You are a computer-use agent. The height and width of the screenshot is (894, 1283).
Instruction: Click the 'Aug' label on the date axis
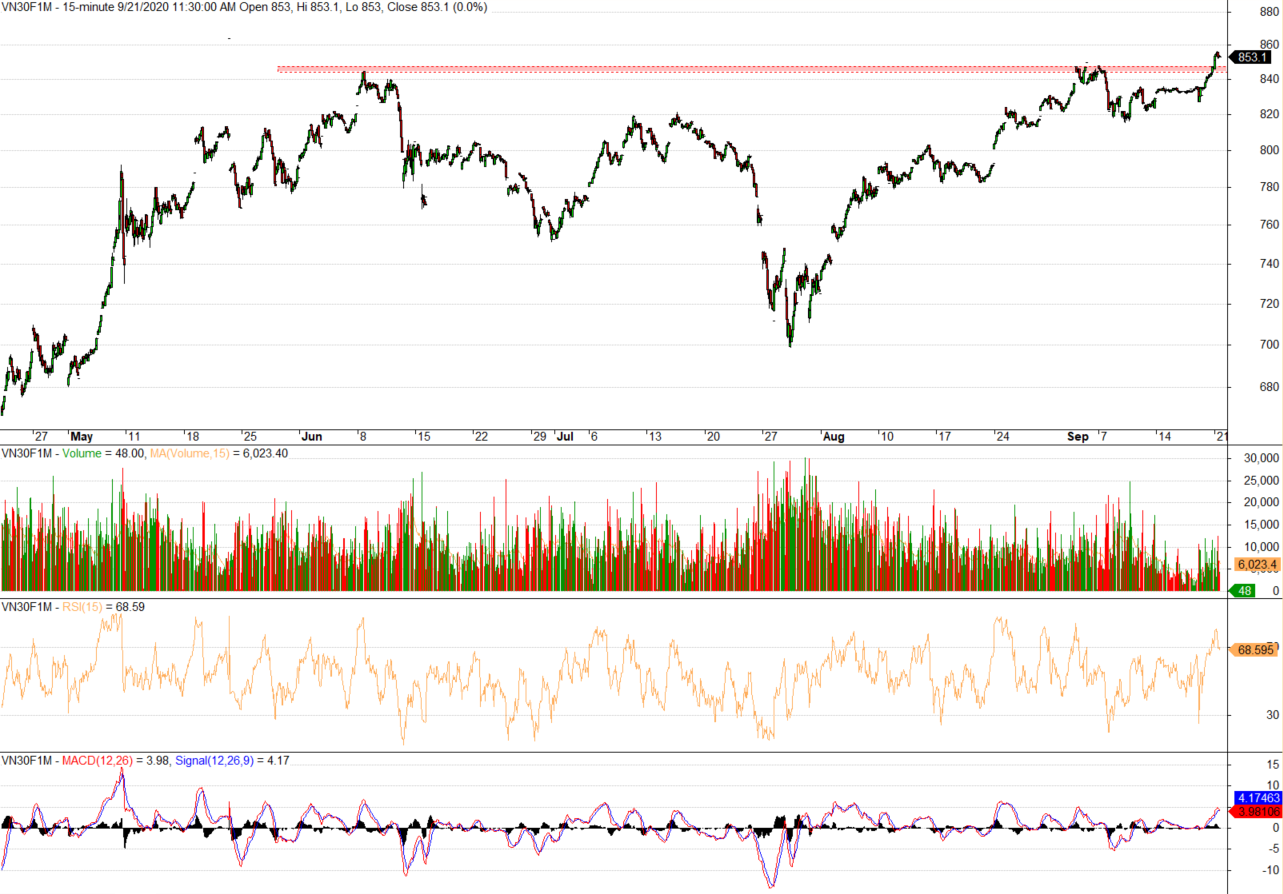833,437
